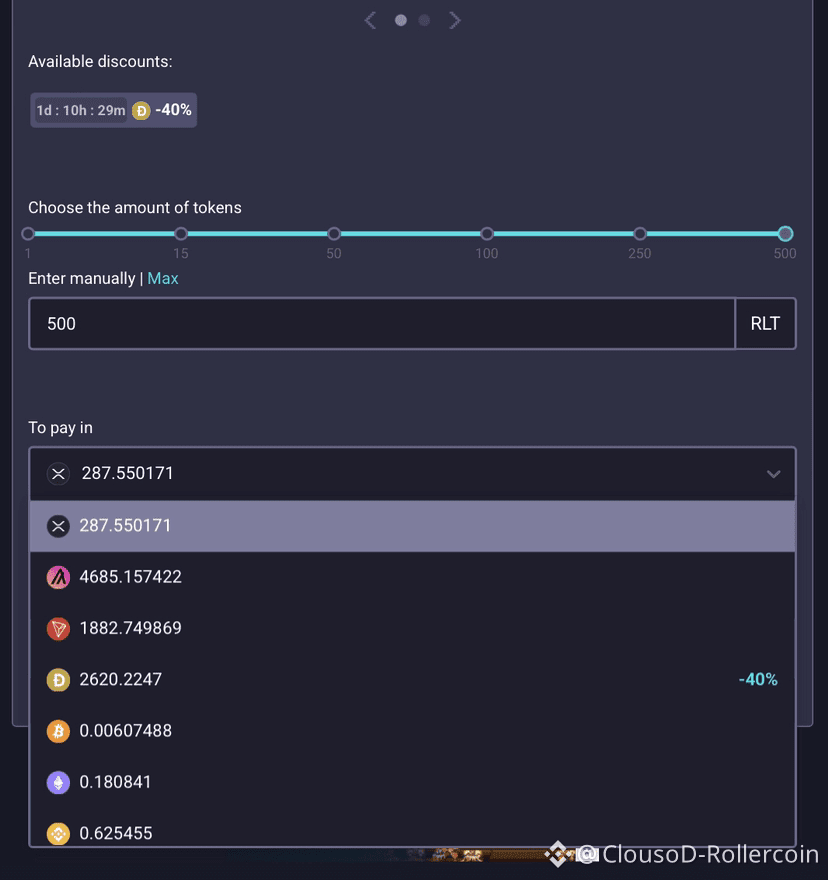Click the Max link
Viewport: 828px width, 880px height.
pos(163,278)
